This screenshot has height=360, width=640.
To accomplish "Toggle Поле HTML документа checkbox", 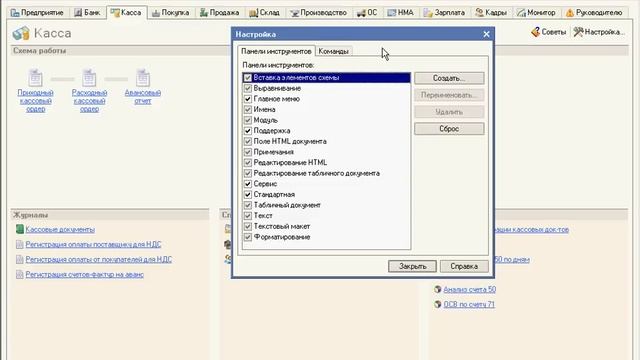I will tap(248, 141).
